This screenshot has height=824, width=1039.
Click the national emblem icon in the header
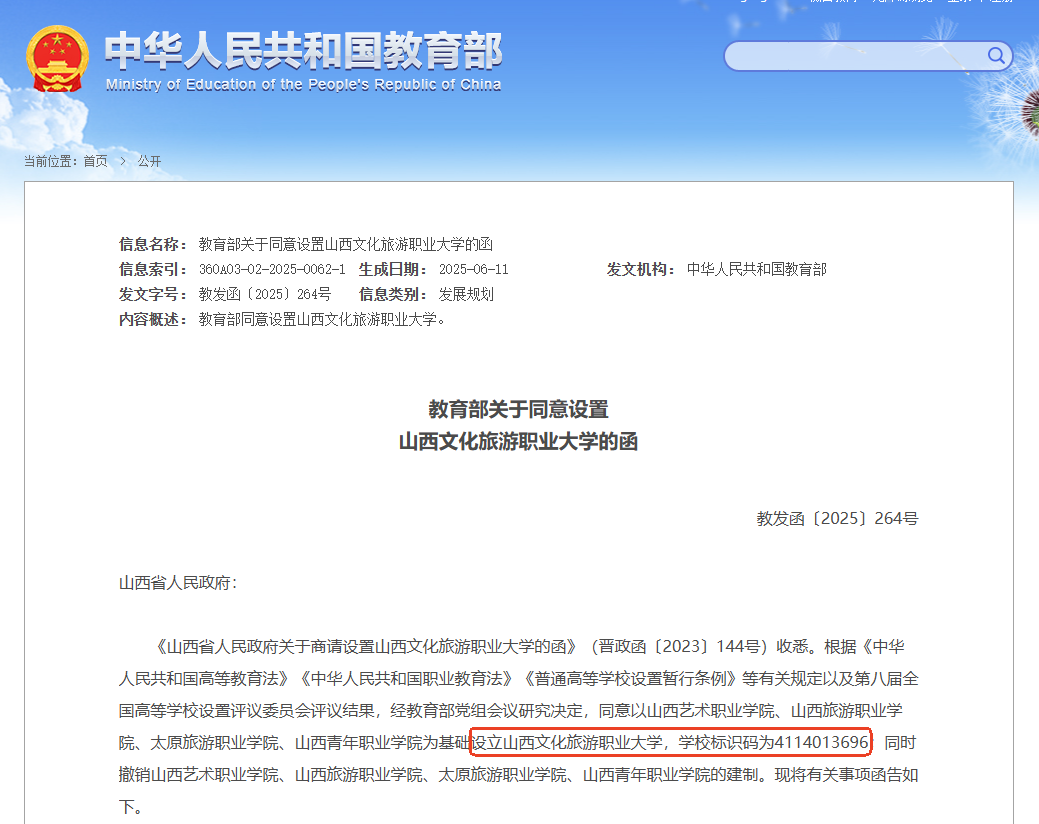pos(57,57)
